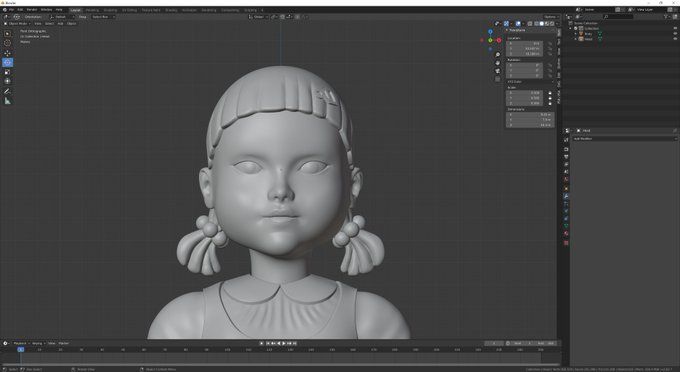Toggle the Scale X lock icon
Image resolution: width=680 pixels, height=372 pixels.
coord(550,93)
